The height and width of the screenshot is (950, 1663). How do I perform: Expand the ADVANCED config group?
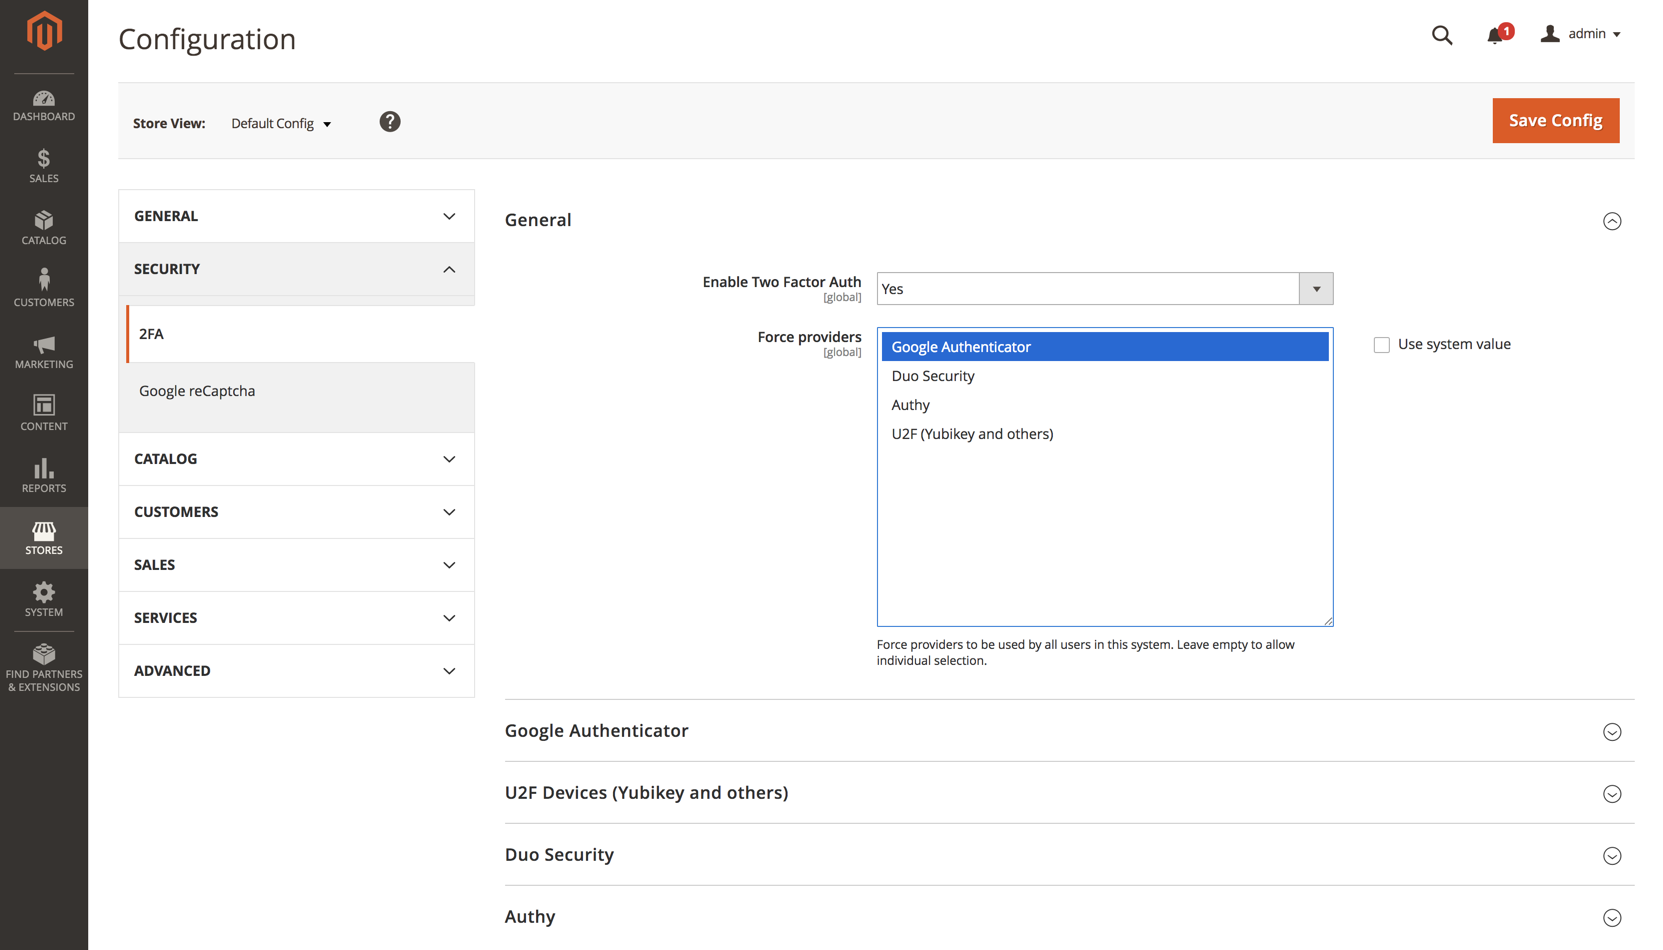point(296,671)
